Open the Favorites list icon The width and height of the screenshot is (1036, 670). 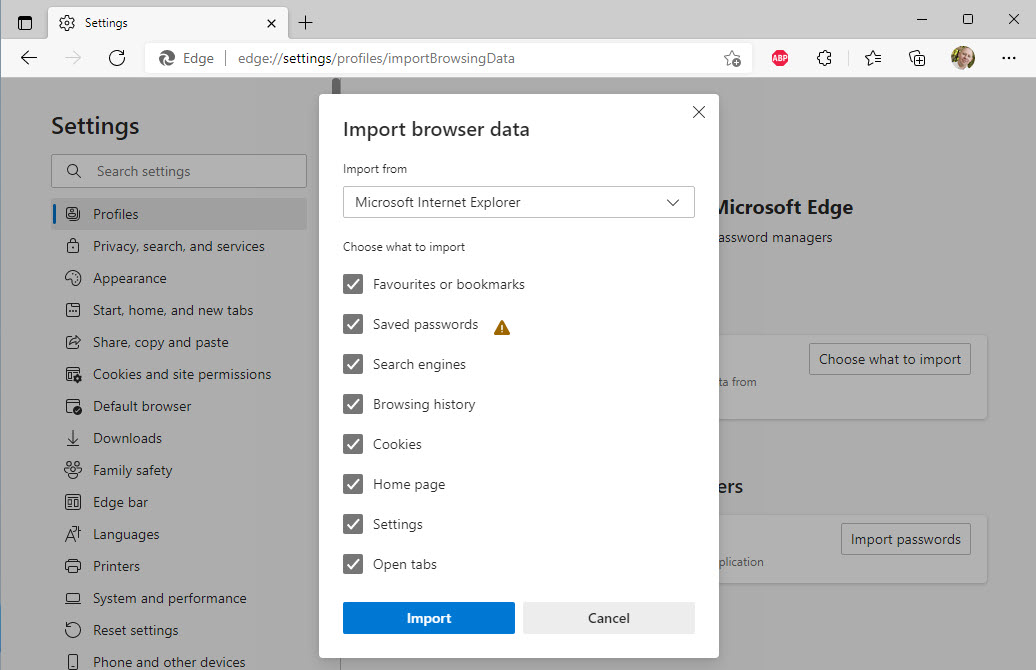pyautogui.click(x=873, y=58)
